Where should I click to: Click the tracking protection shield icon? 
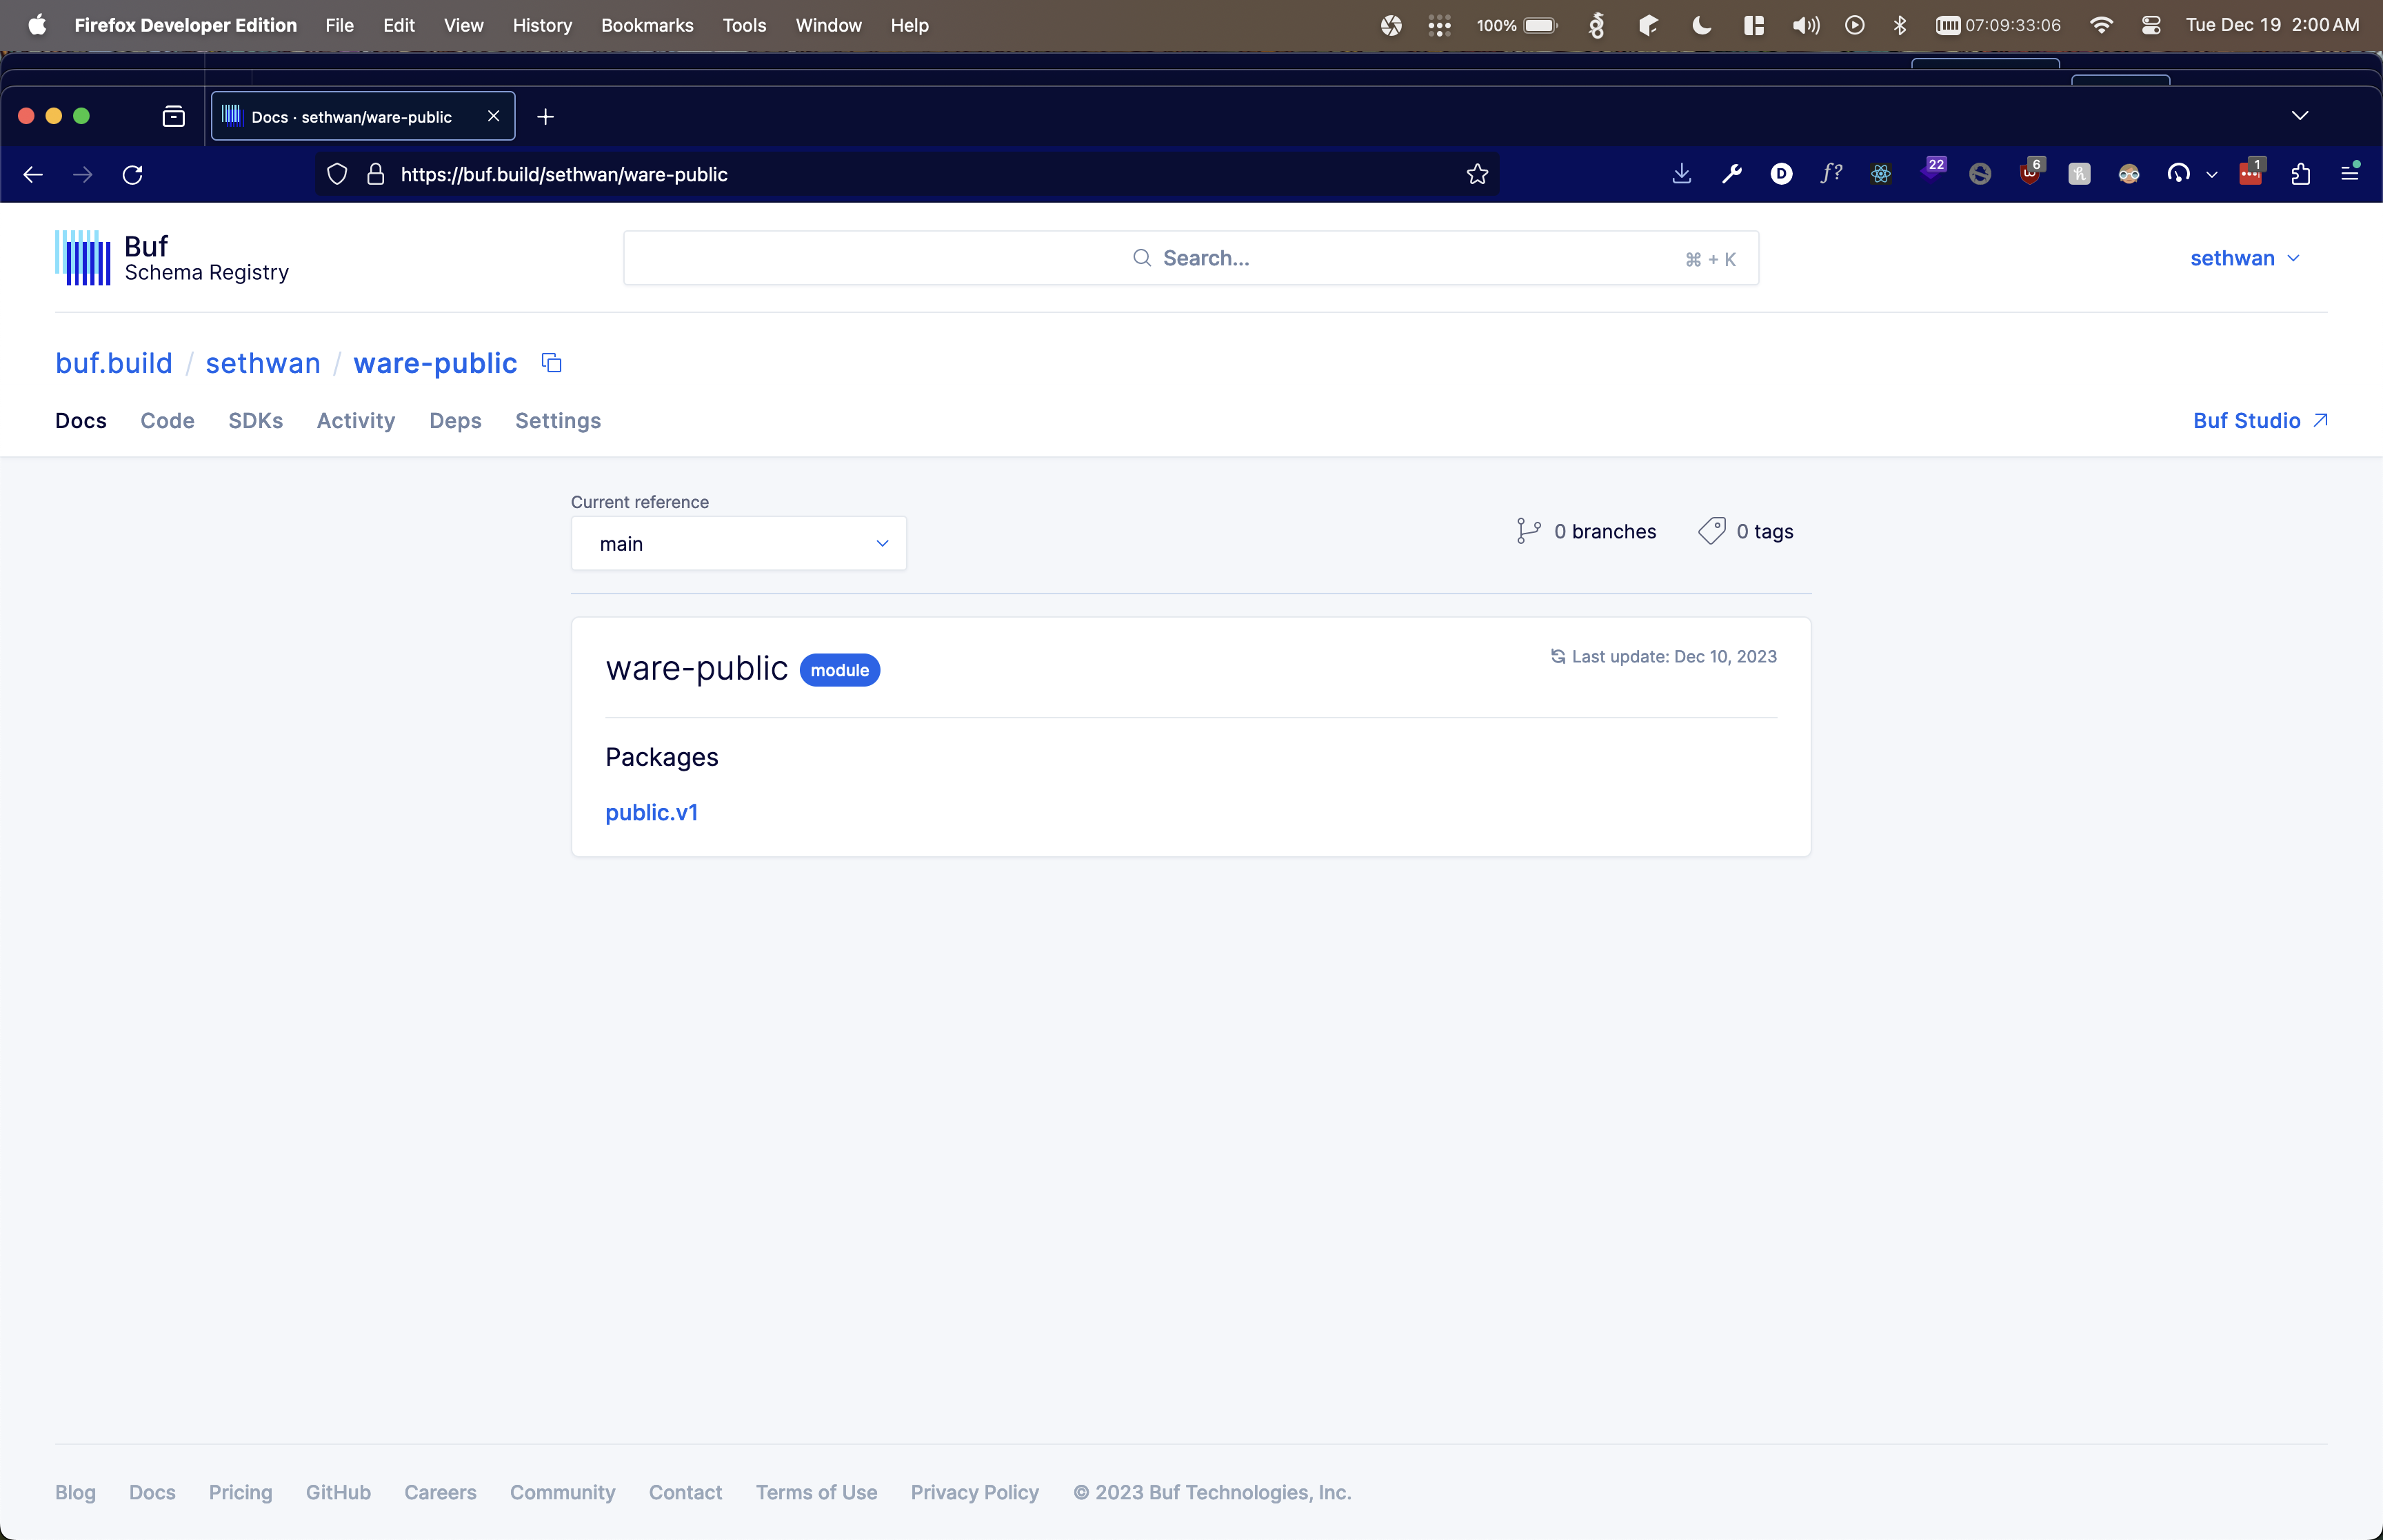(x=337, y=174)
